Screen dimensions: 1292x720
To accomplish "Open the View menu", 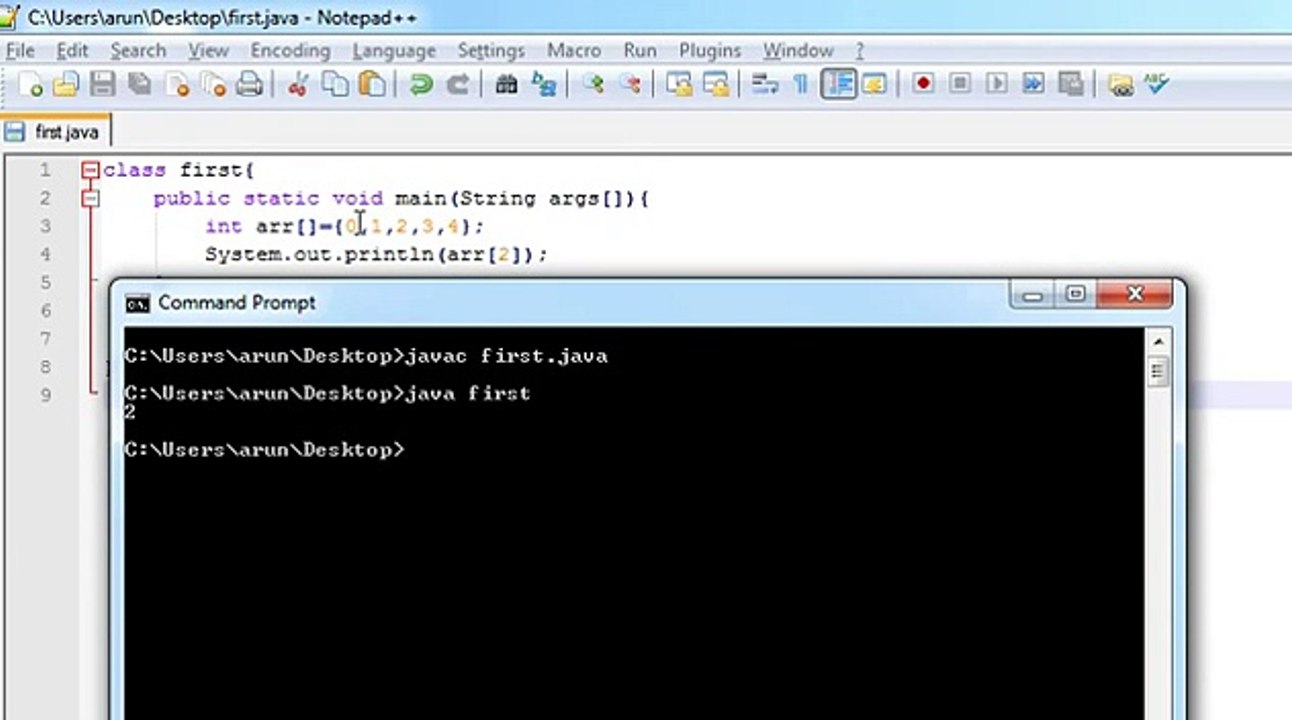I will (x=208, y=50).
